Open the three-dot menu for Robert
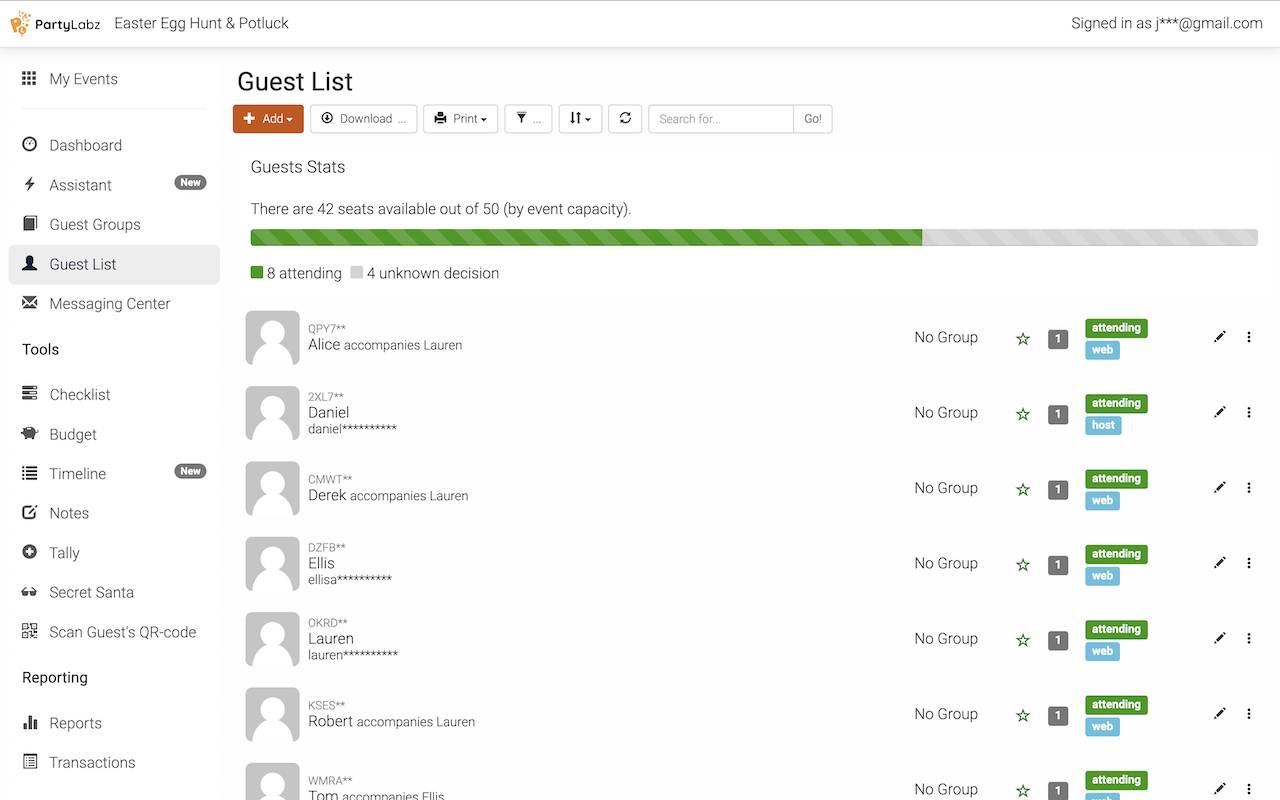1280x800 pixels. pos(1249,713)
